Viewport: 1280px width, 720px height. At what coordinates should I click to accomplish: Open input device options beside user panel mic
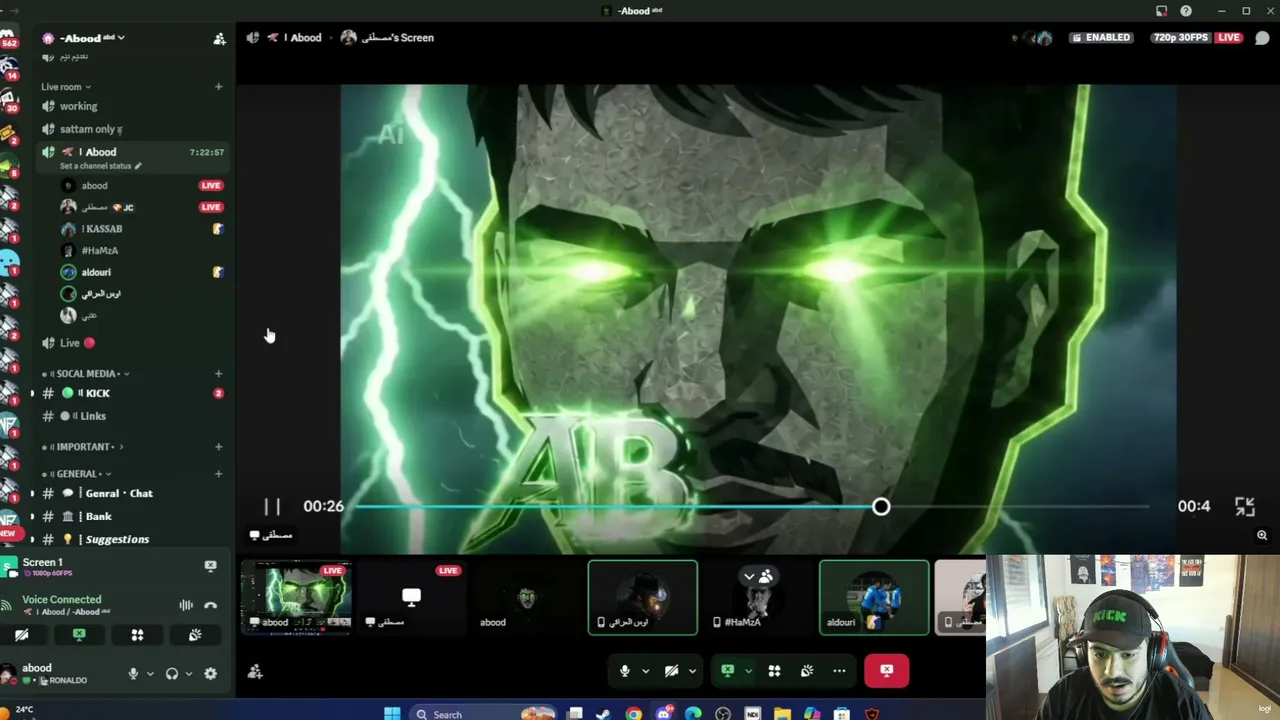point(150,674)
